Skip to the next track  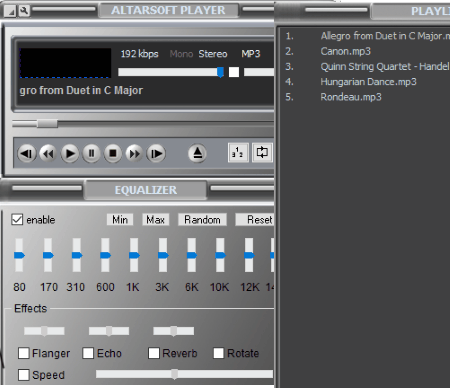click(156, 154)
